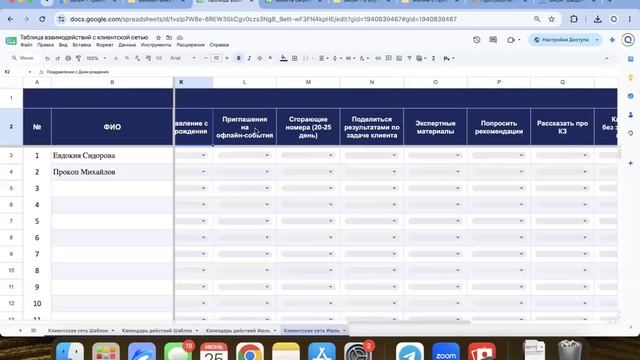The width and height of the screenshot is (640, 360).
Task: Click the undo icon in toolbar
Action: pos(47,58)
